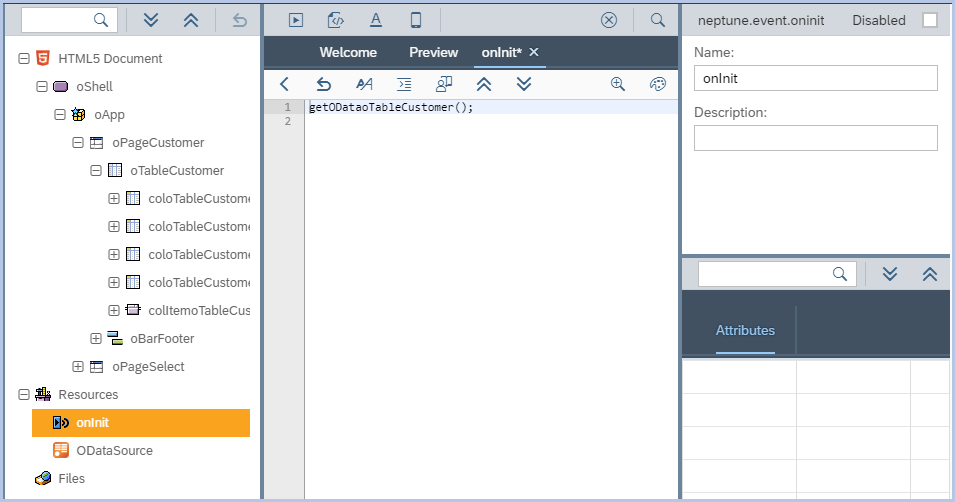Toggle the Disabled checkbox

coord(930,20)
